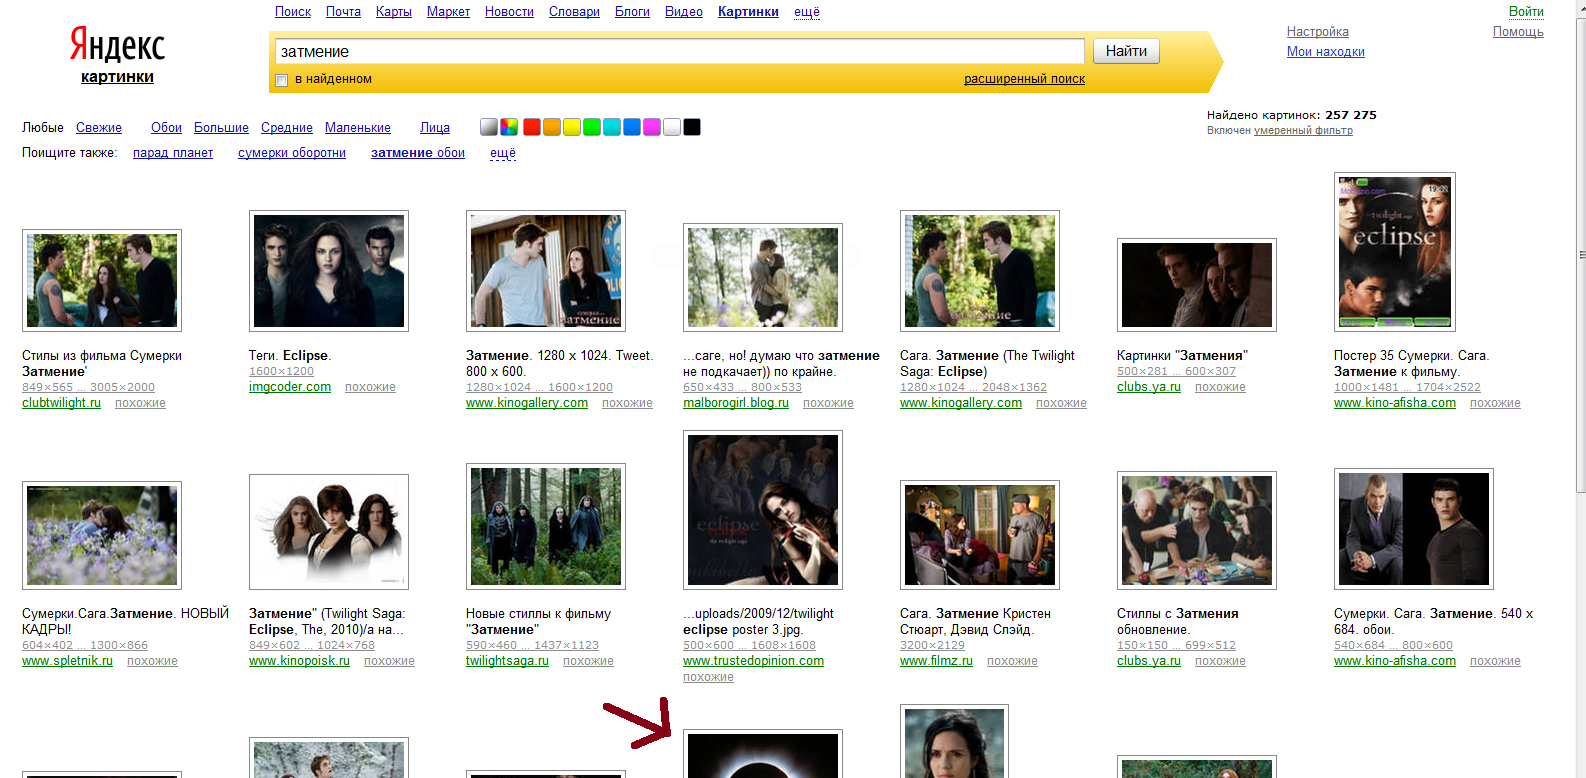Filter images by black color
Screen dimensions: 1586x778
pos(691,127)
